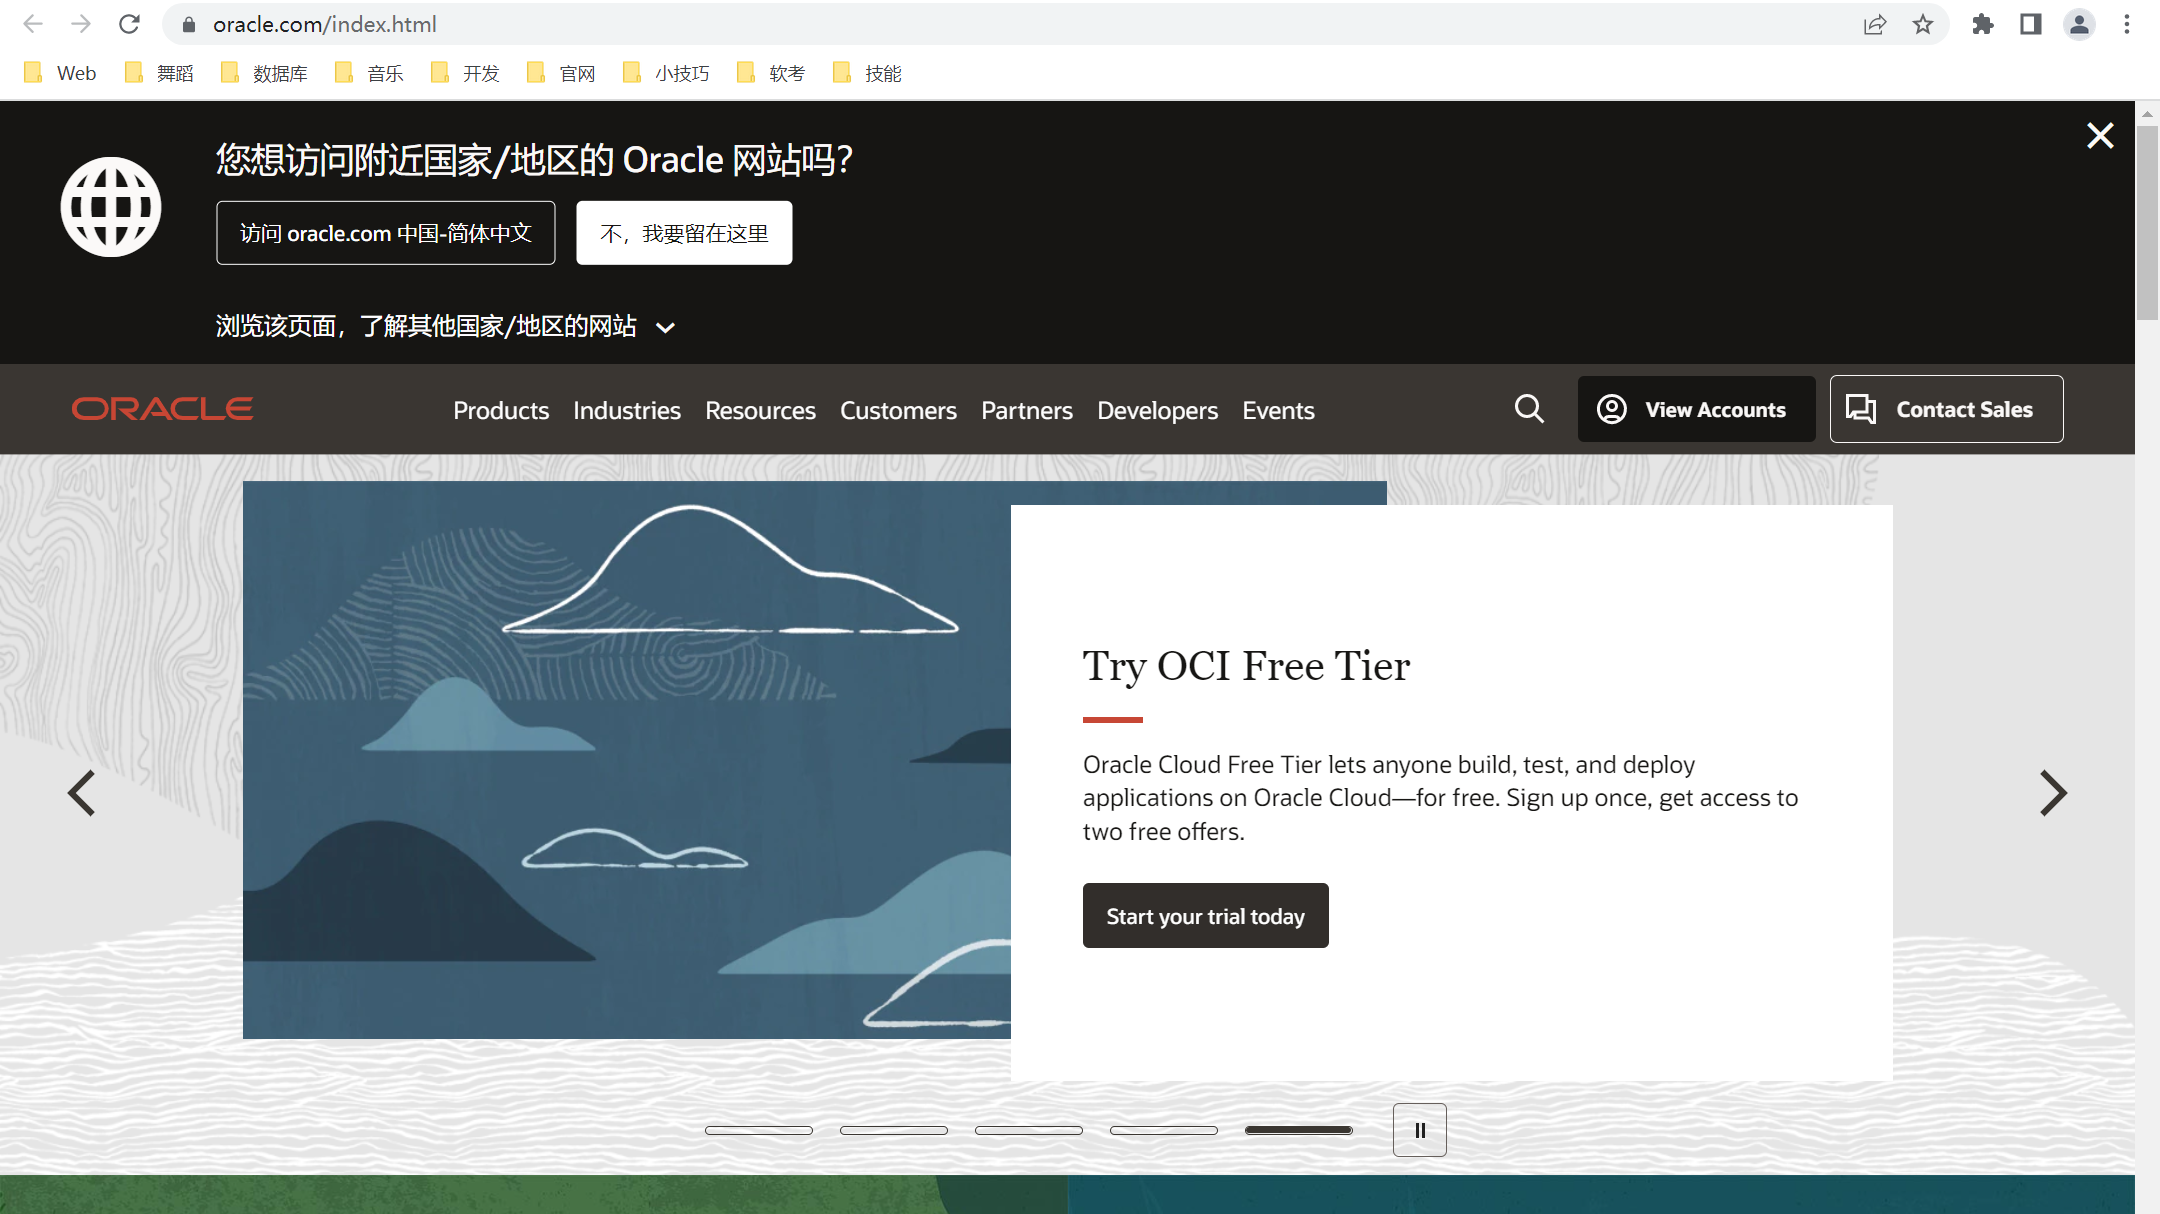Bookmark page with star icon
2160x1214 pixels.
1923,25
